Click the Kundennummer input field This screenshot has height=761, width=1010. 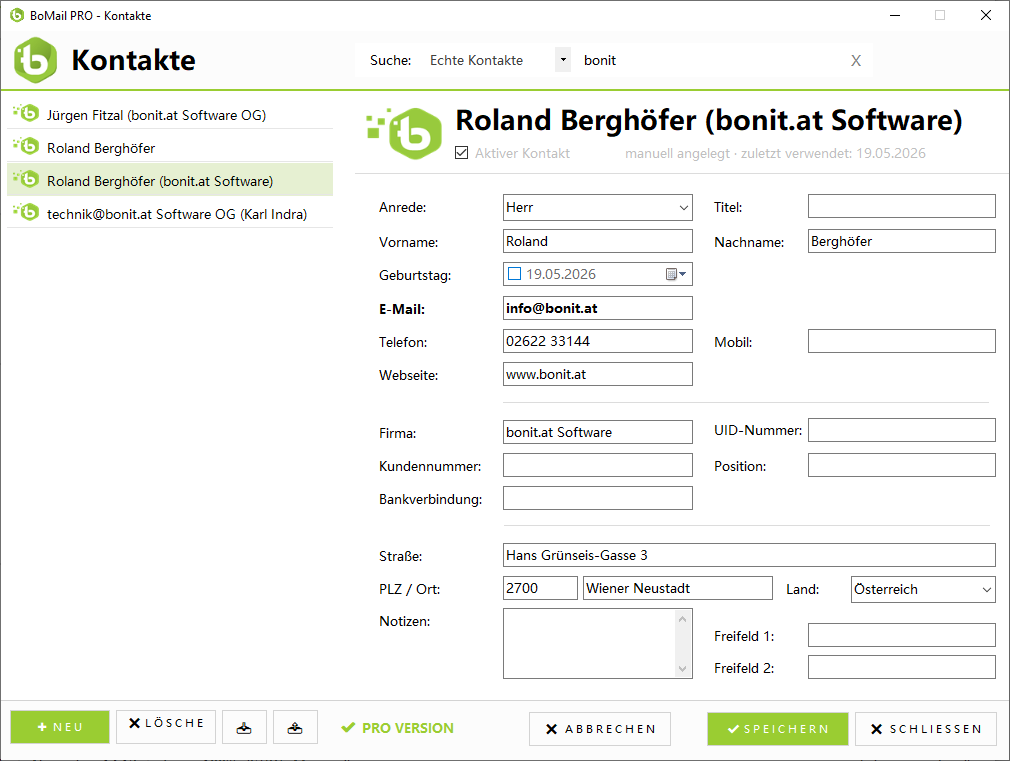click(598, 465)
